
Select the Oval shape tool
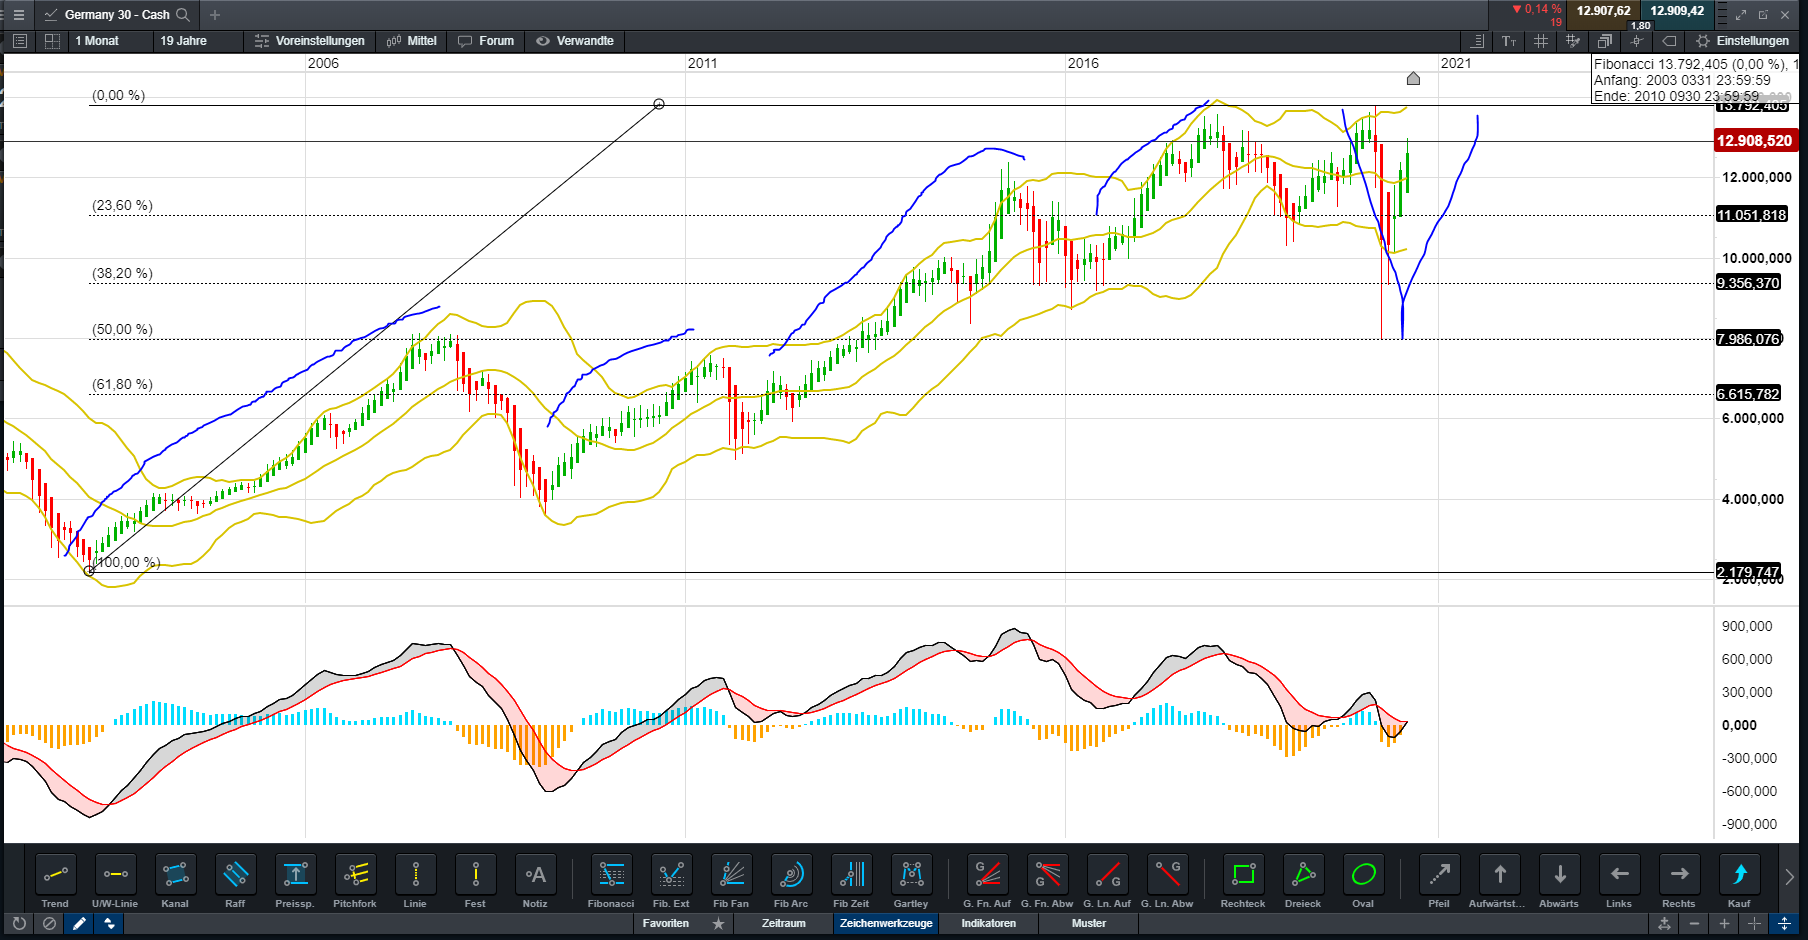(1363, 880)
